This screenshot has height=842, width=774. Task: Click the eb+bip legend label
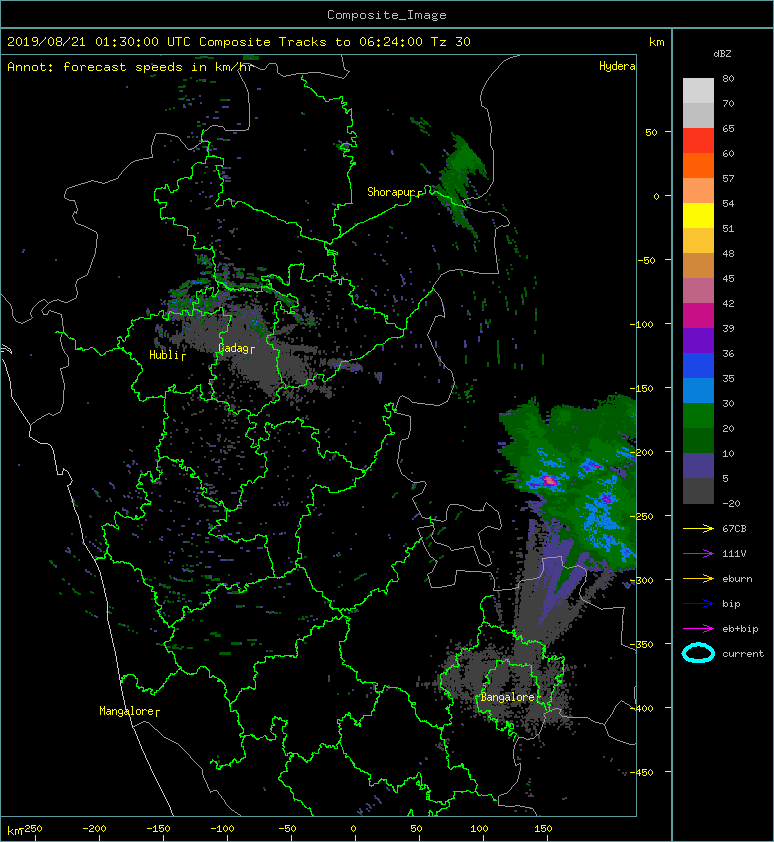740,629
